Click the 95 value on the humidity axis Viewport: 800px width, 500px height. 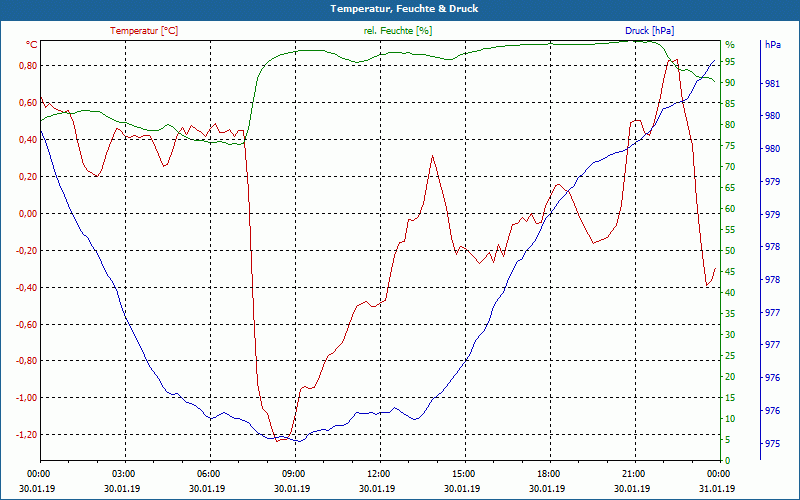click(x=730, y=62)
